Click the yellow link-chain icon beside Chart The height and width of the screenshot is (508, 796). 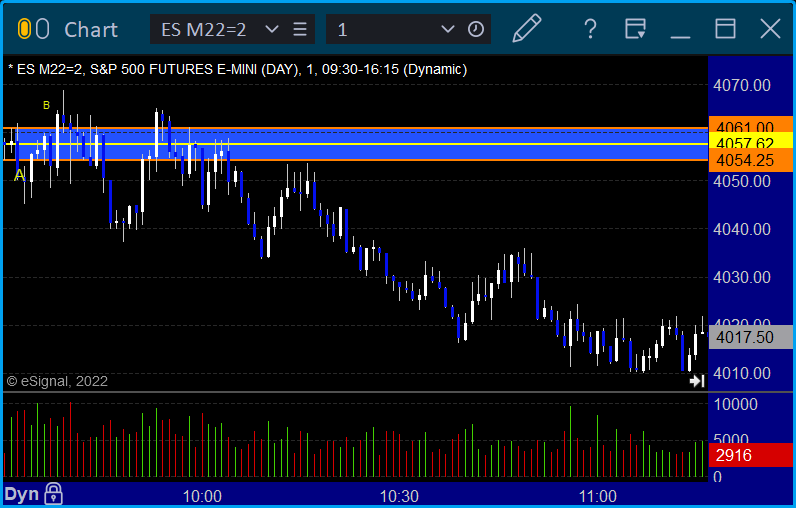coord(24,29)
